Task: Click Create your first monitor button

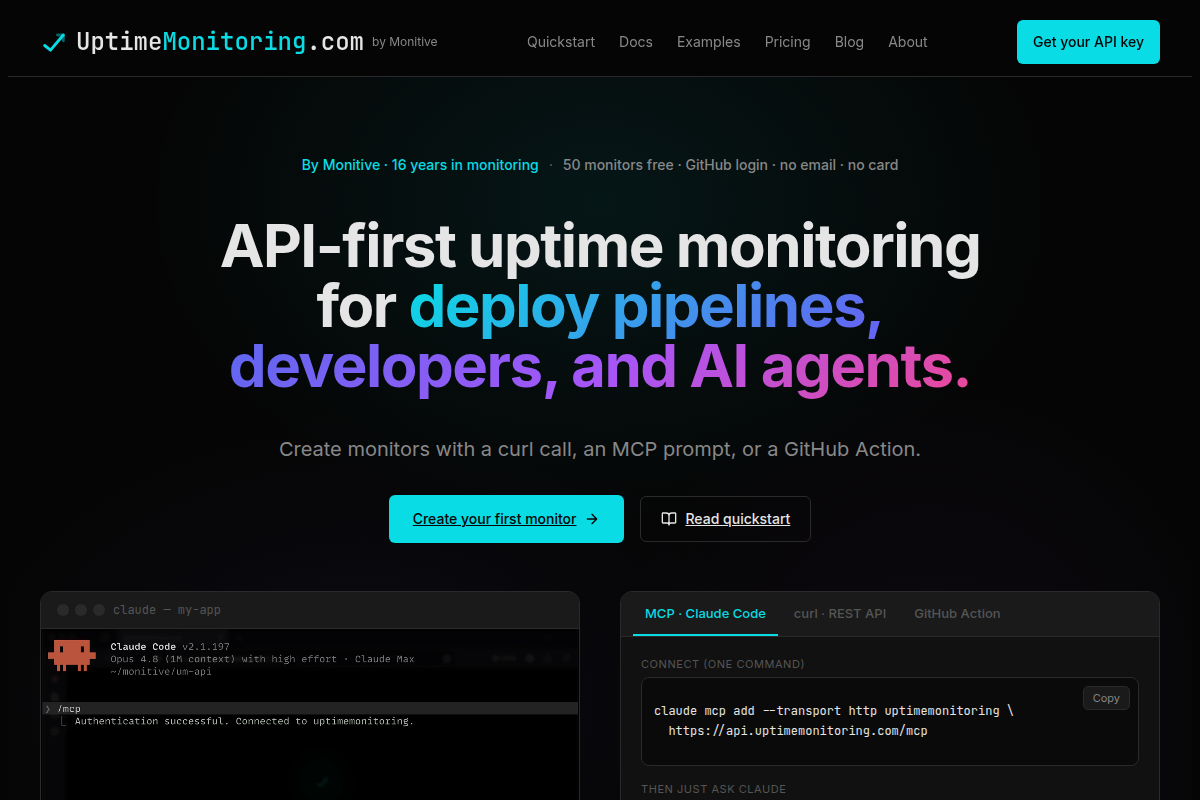Action: [506, 519]
